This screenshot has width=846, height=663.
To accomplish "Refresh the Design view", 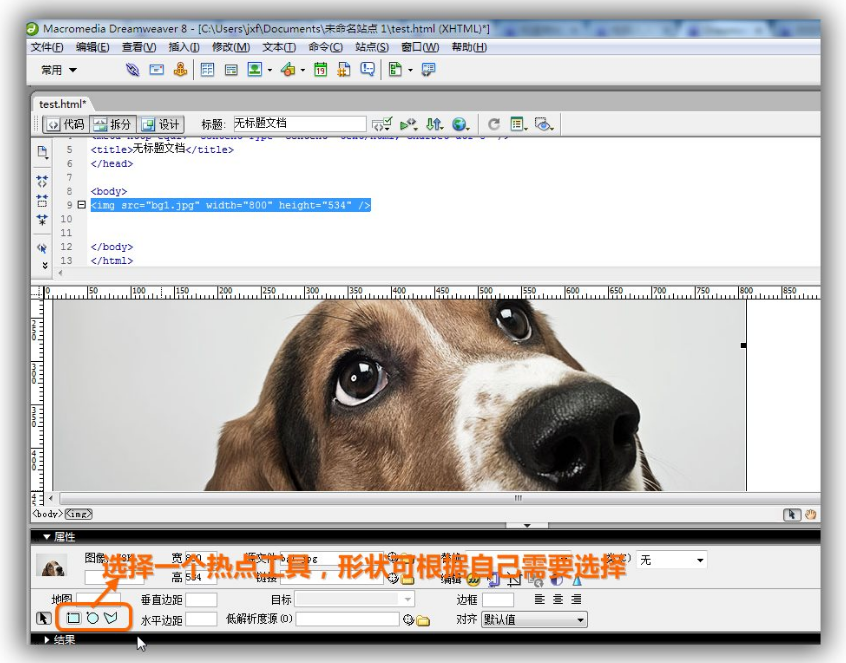I will click(494, 125).
